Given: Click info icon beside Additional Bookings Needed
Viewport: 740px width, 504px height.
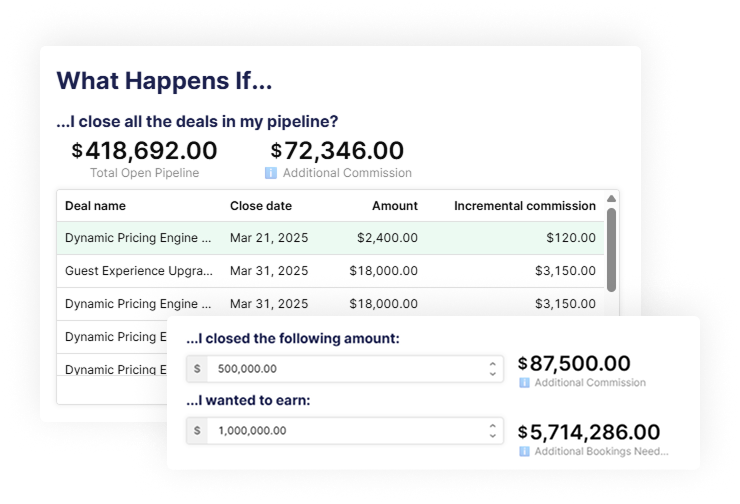Looking at the screenshot, I should pos(524,452).
